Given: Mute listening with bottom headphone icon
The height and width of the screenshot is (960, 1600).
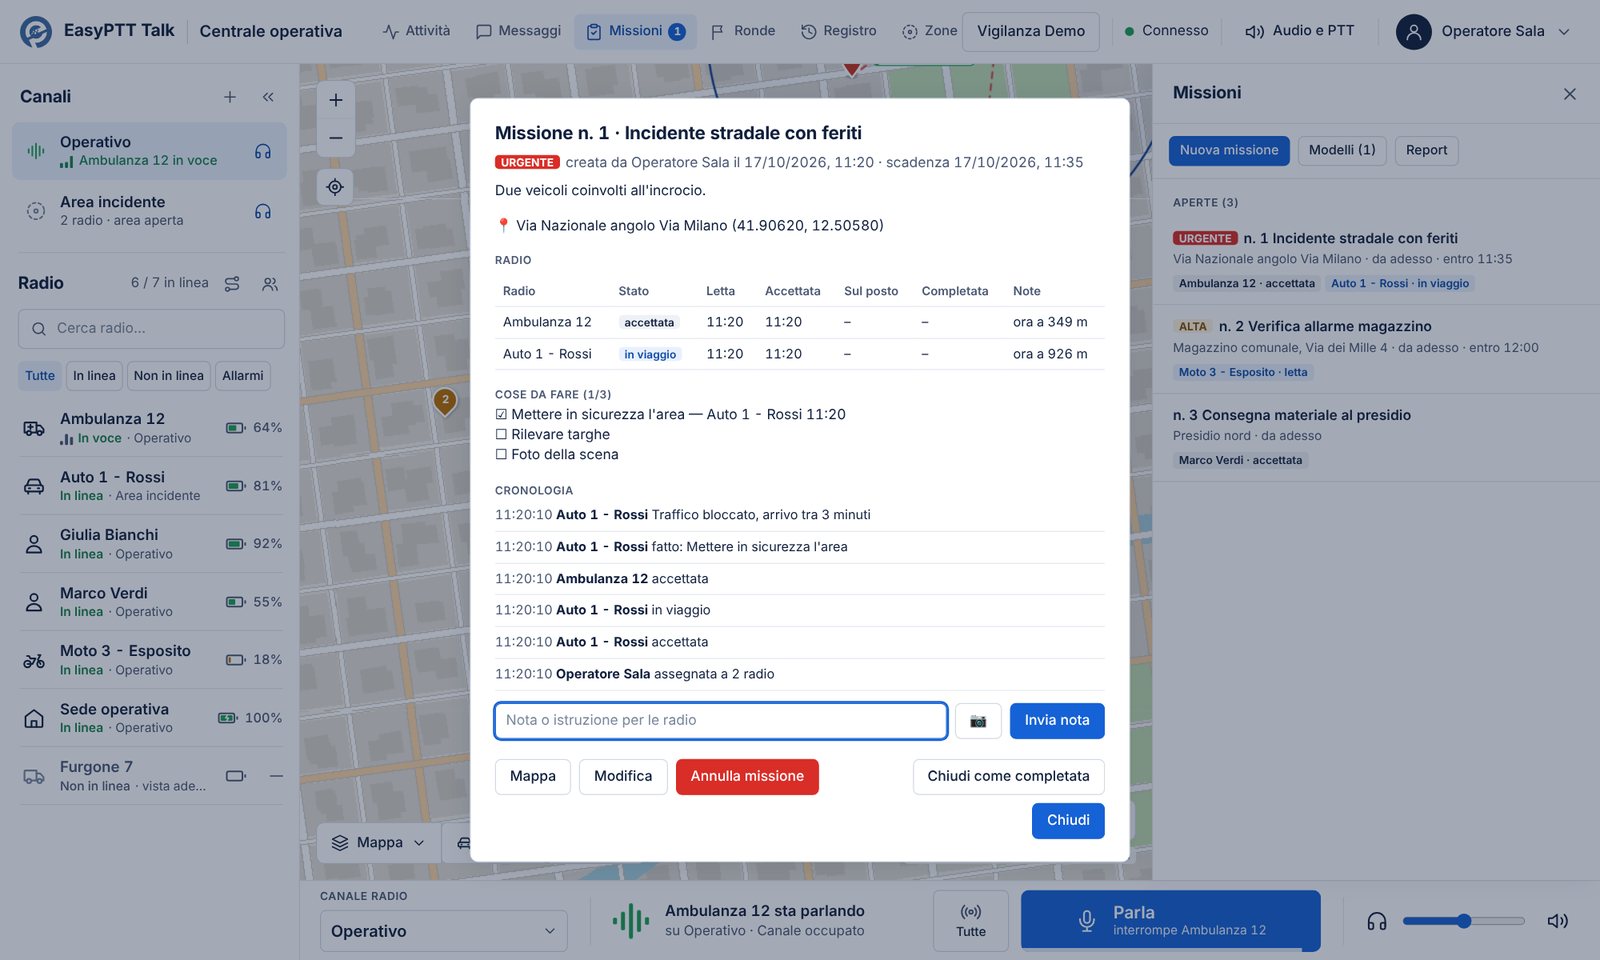Looking at the screenshot, I should click(1377, 921).
